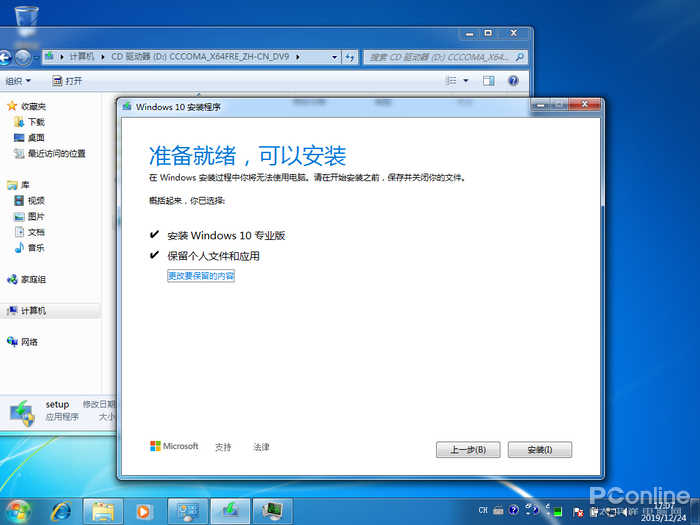Open 文档 documents library
The height and width of the screenshot is (525, 700).
point(29,232)
